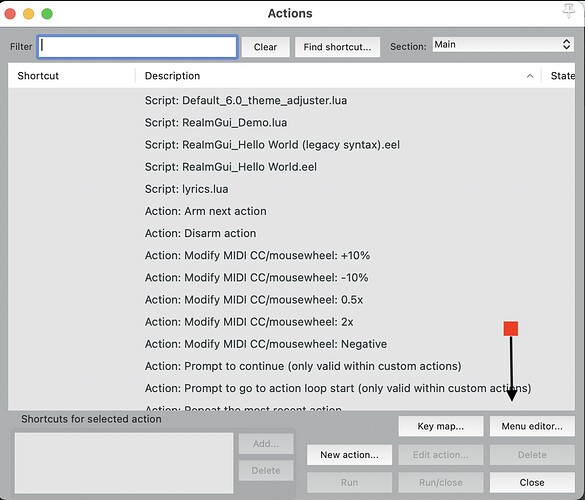Select Script: RealmGui_Demo.lua
The height and width of the screenshot is (500, 585).
291,122
